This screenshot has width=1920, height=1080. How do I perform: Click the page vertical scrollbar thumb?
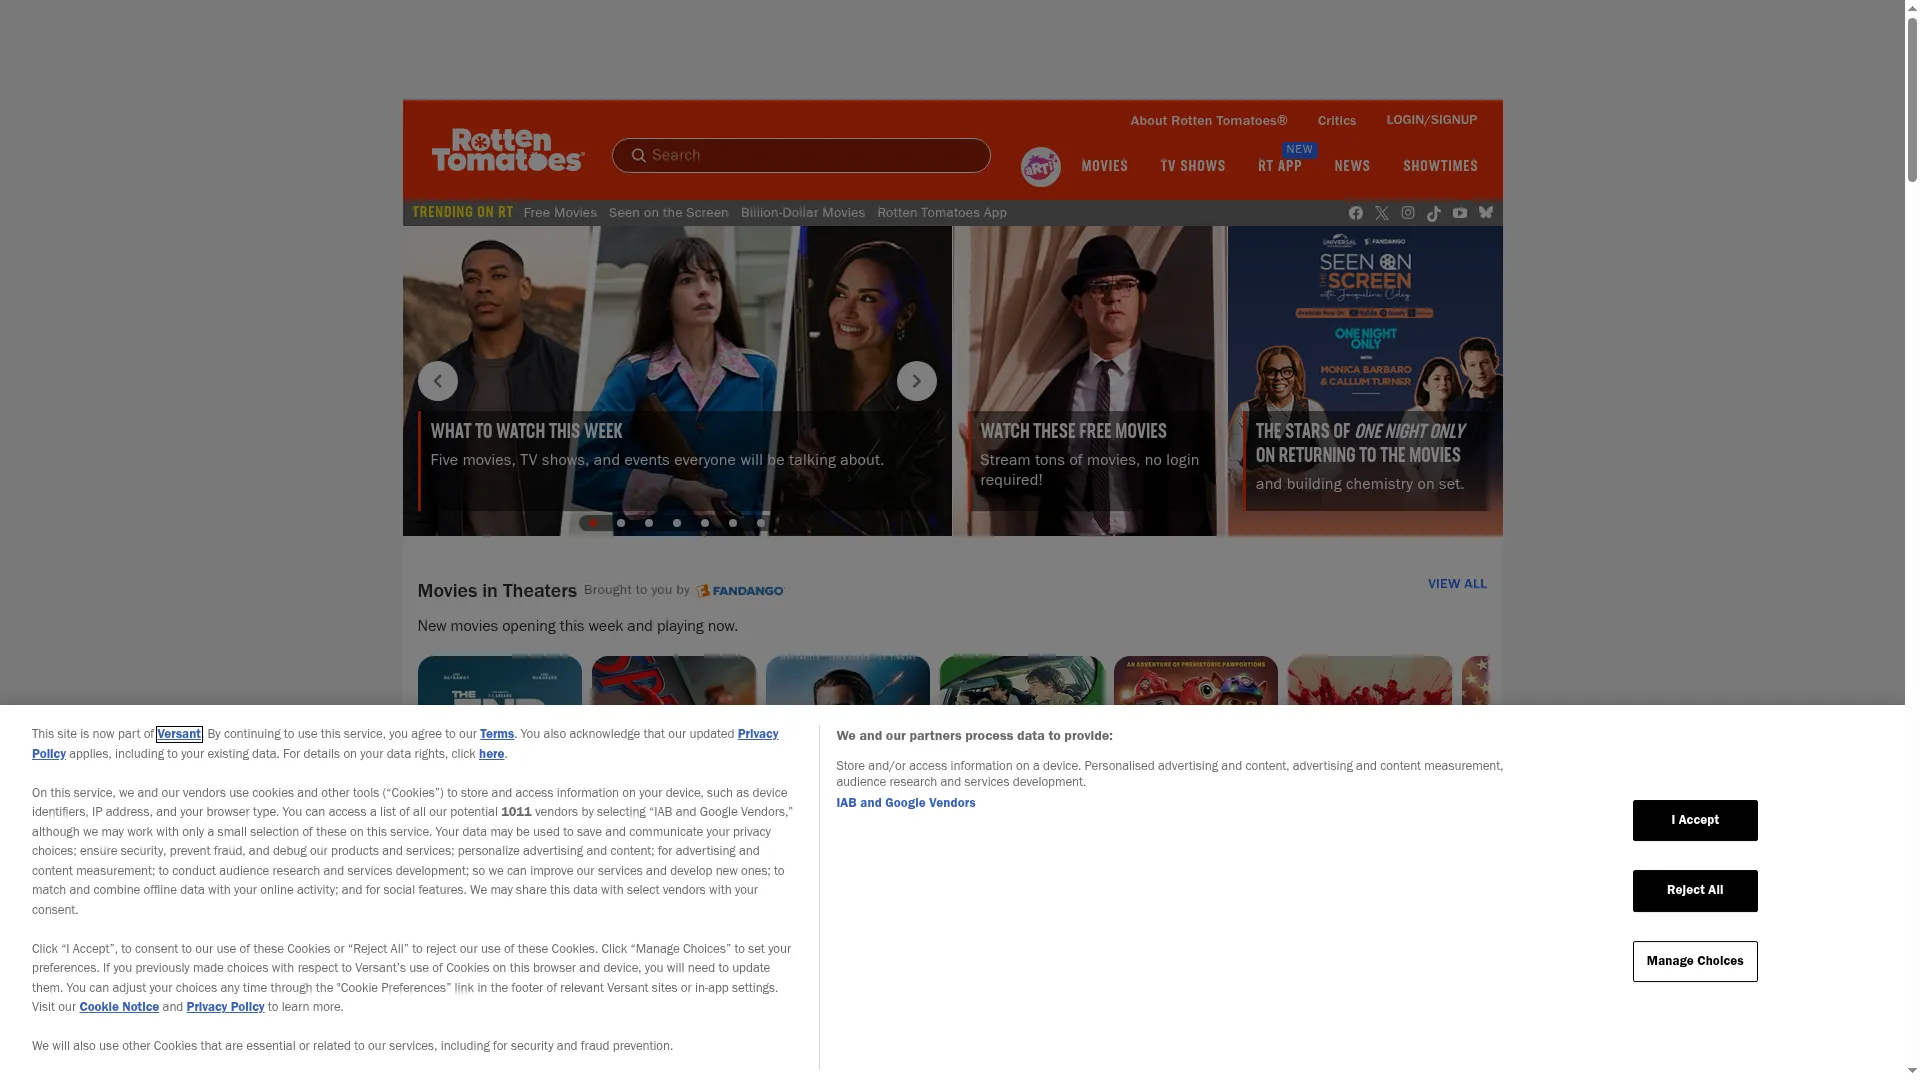(1912, 98)
